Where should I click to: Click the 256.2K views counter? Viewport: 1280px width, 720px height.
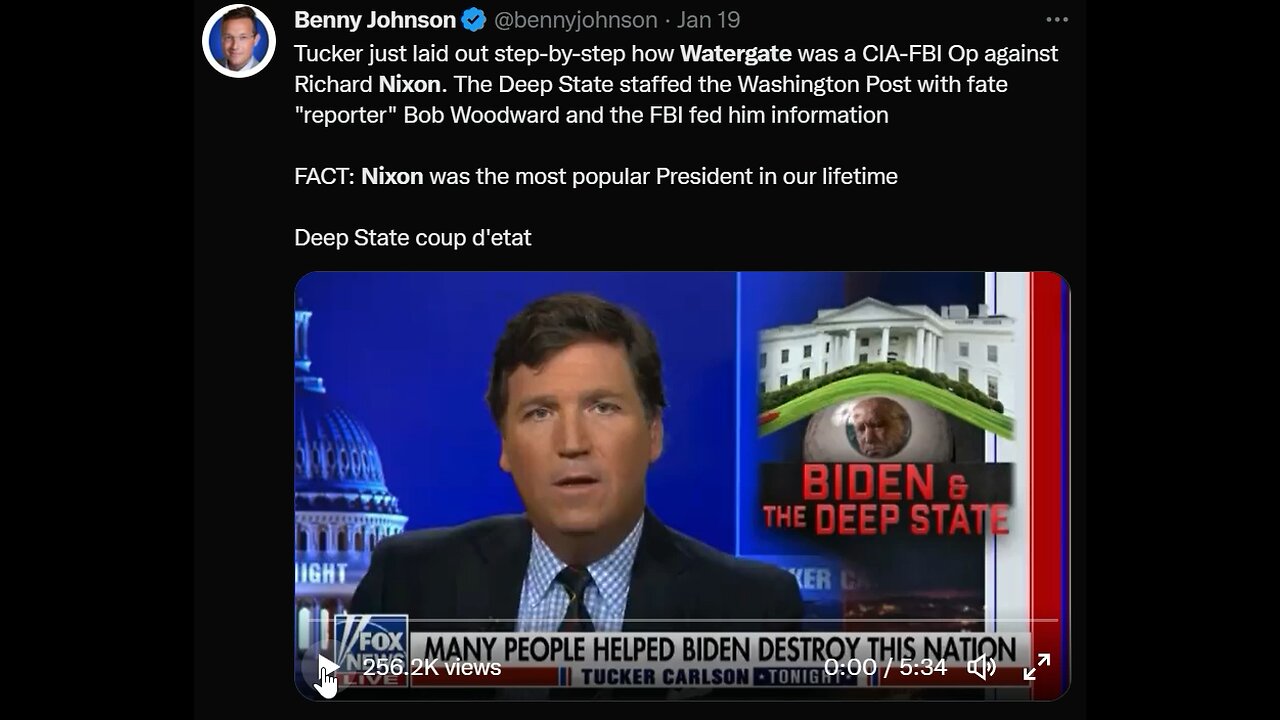(x=431, y=667)
